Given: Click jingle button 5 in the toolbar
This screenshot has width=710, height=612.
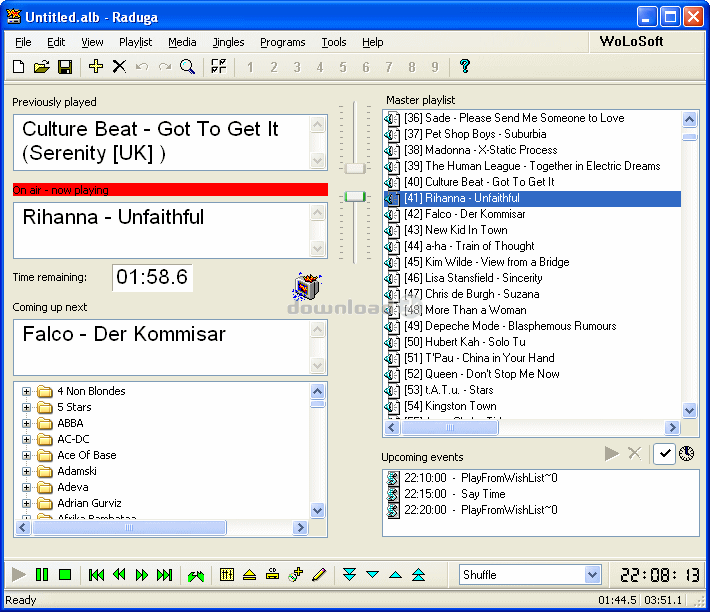Looking at the screenshot, I should click(343, 67).
